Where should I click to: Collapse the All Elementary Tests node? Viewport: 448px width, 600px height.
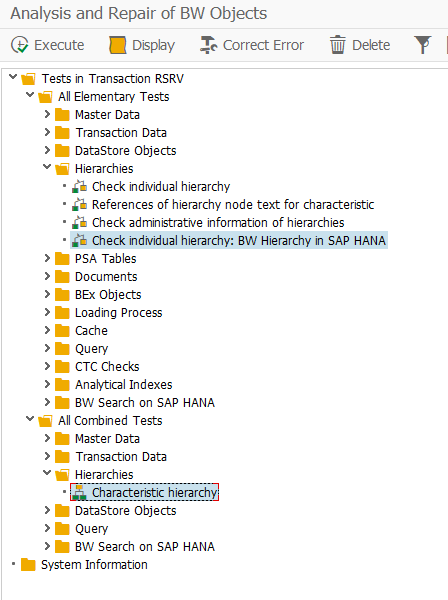(30, 95)
